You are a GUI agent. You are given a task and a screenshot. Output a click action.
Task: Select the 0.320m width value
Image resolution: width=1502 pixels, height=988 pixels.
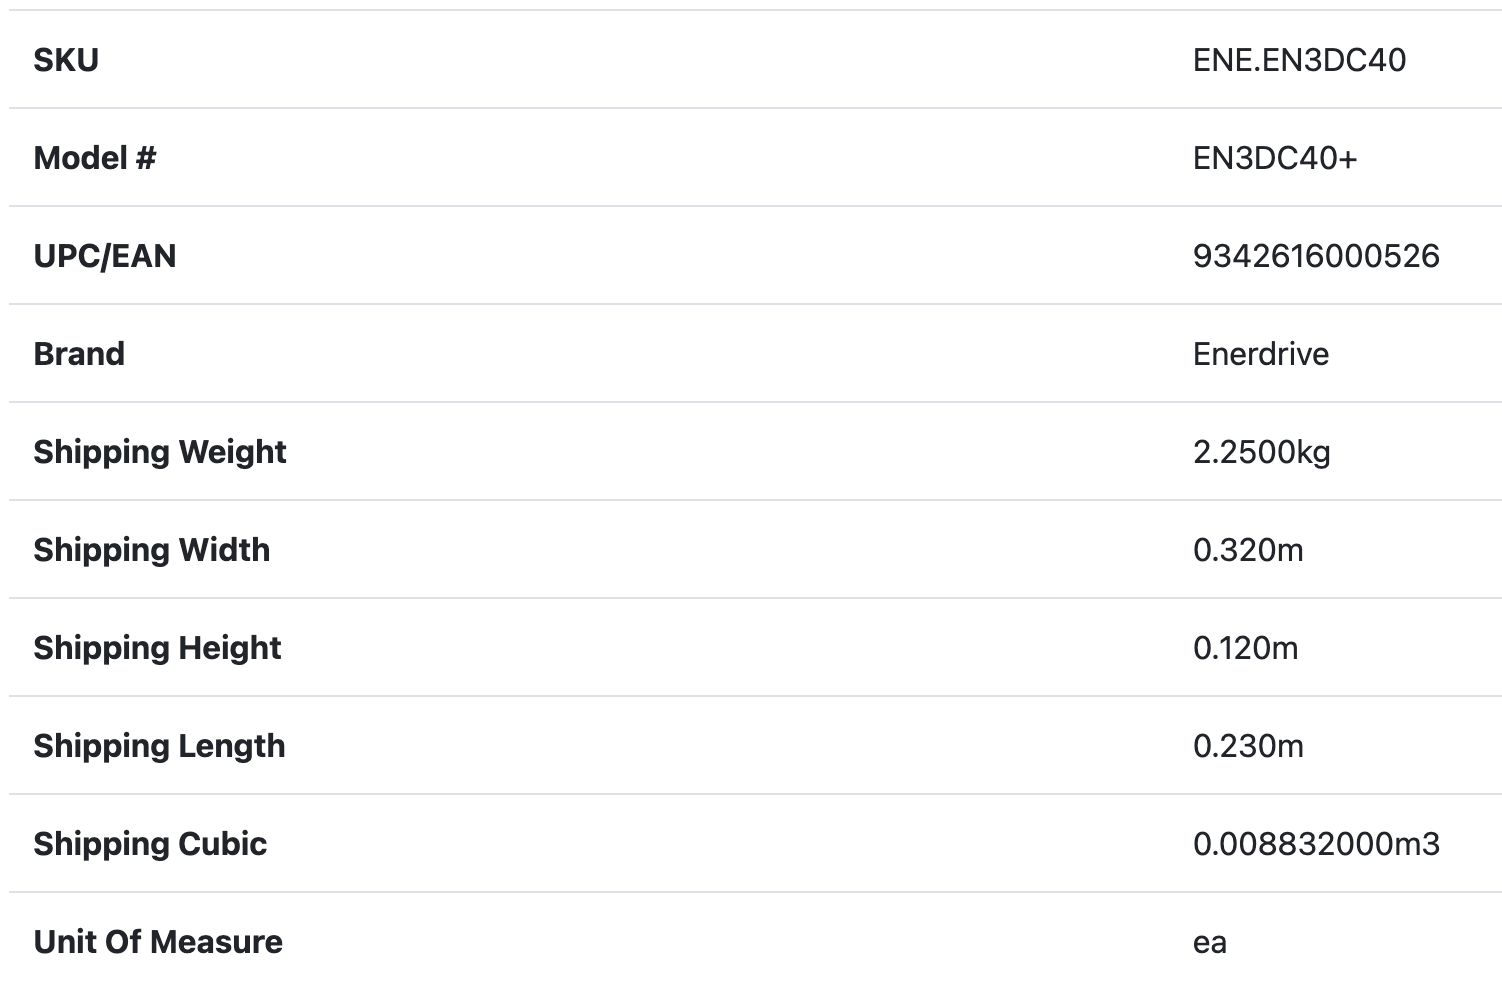pos(1248,550)
